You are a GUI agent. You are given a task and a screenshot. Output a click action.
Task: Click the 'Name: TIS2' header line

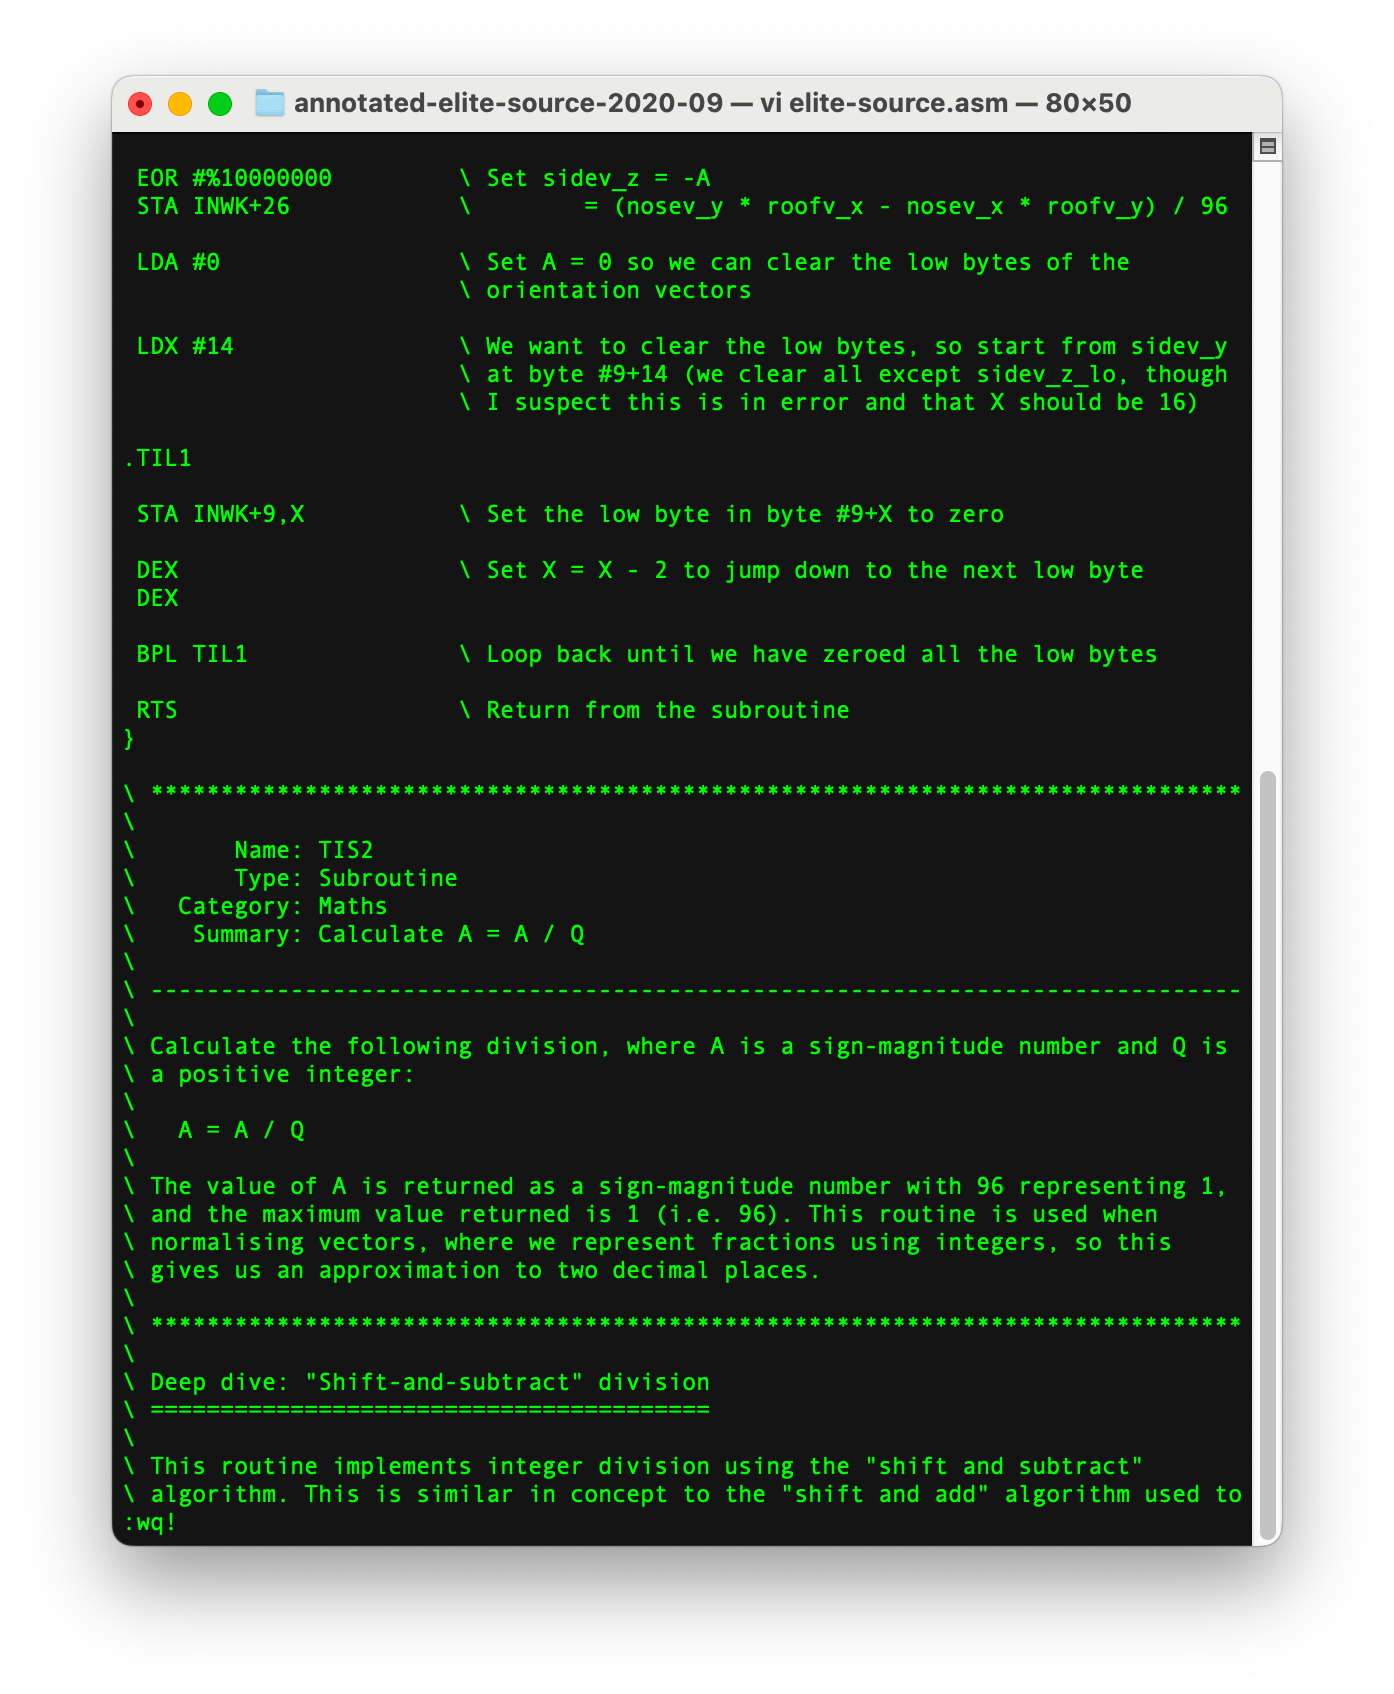click(x=303, y=850)
